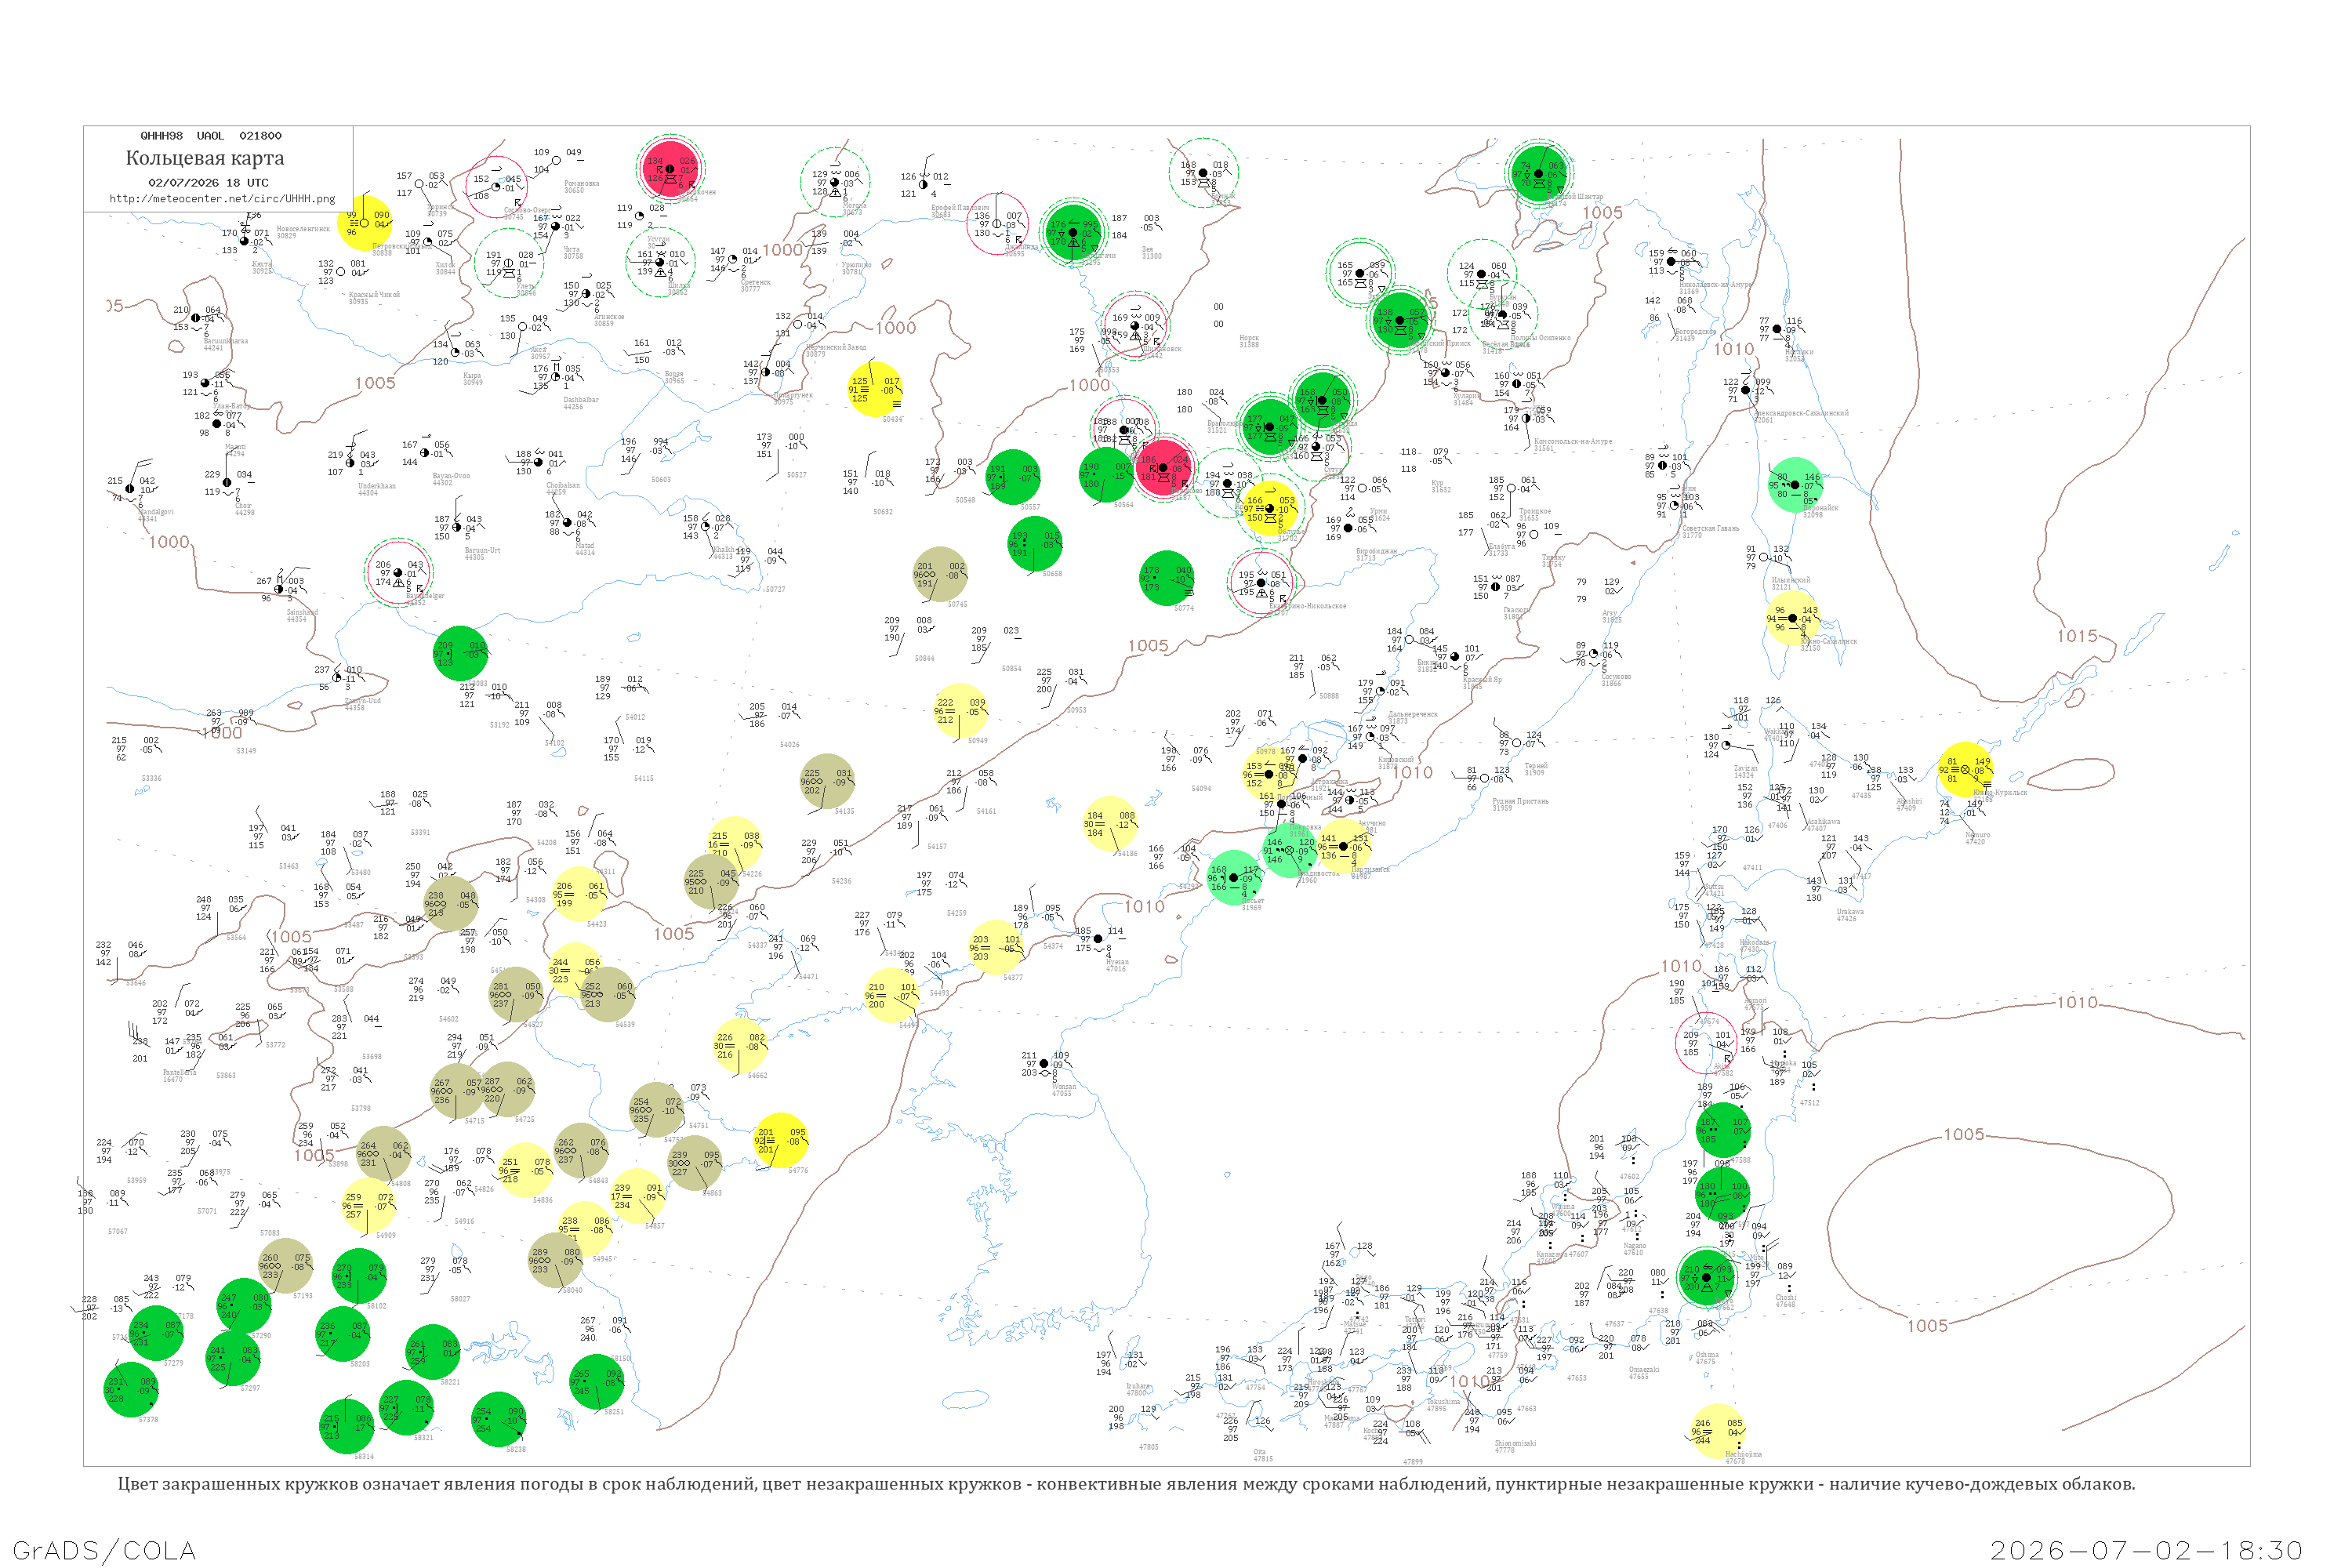This screenshot has height=1568, width=2352.
Task: Click the "Dashbalbar" station label
Action: 581,400
